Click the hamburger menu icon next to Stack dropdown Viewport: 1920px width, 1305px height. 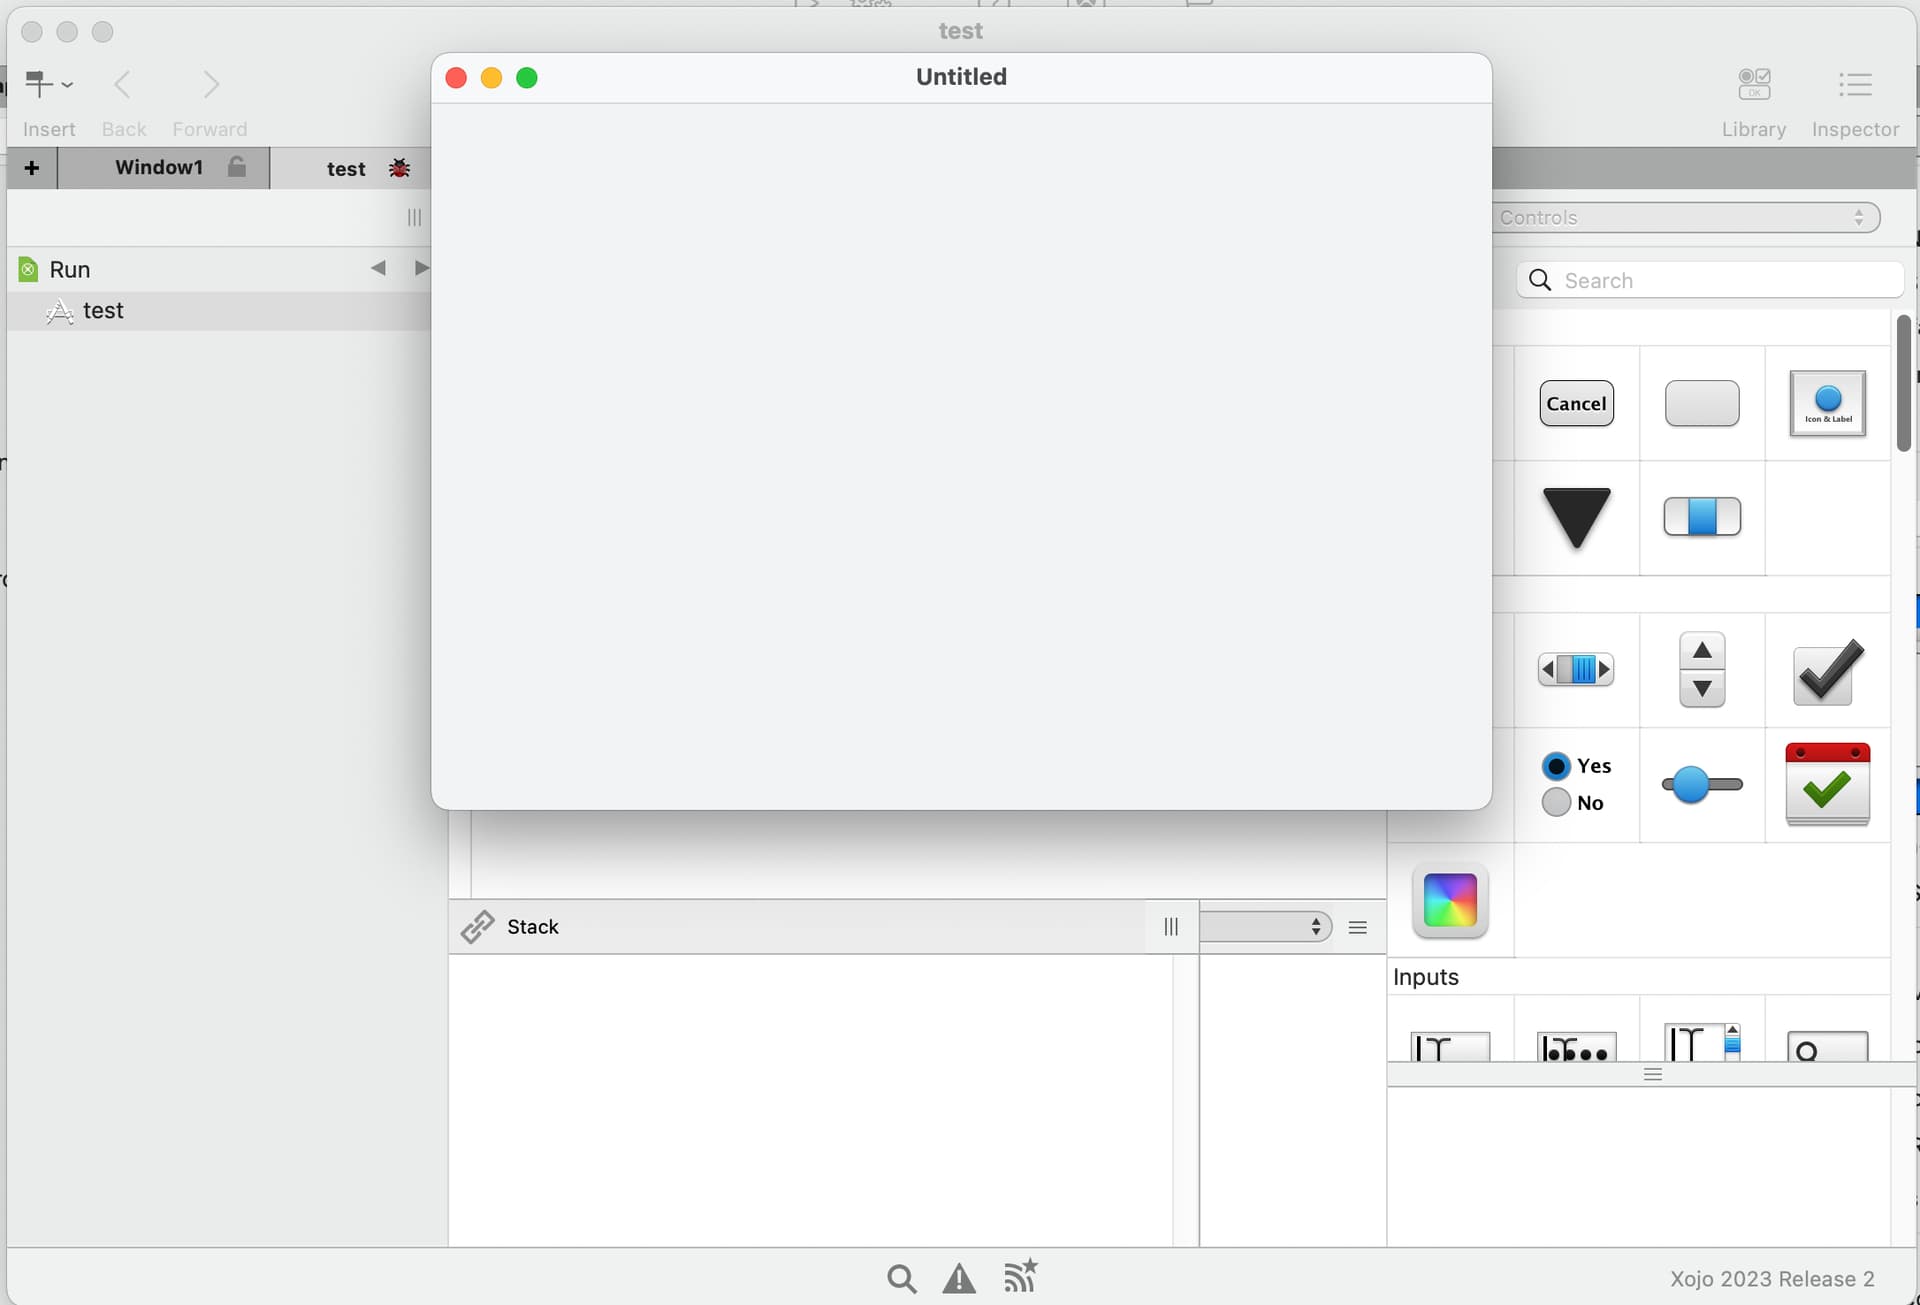coord(1357,928)
